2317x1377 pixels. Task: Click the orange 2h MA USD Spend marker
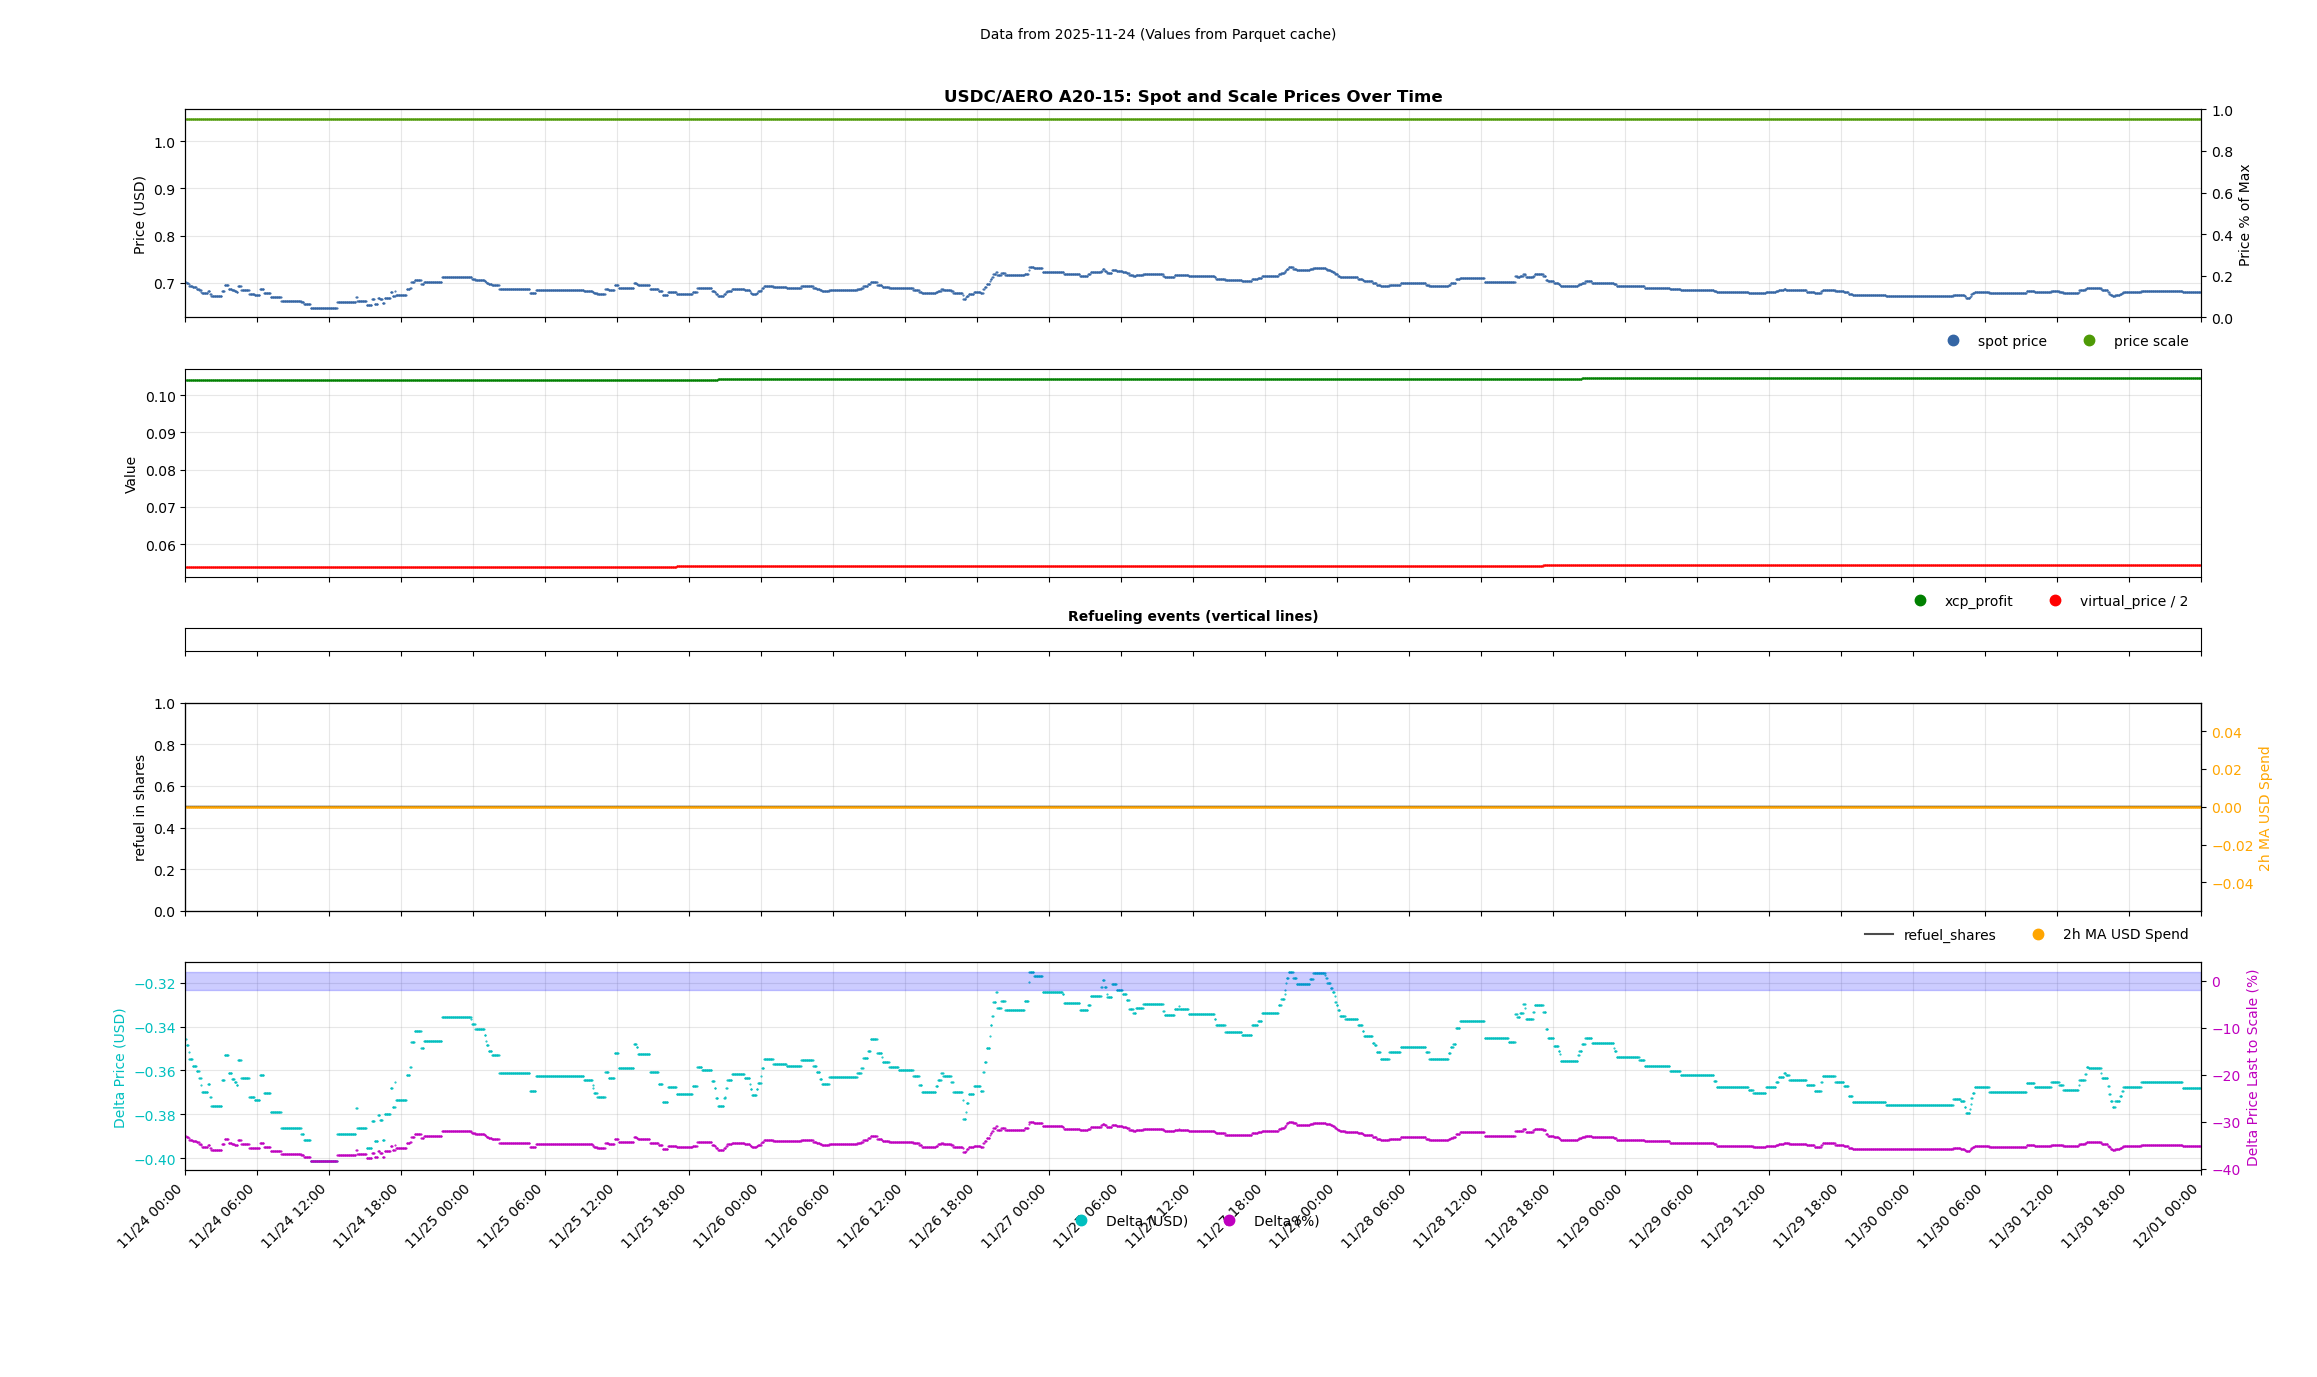(2038, 935)
